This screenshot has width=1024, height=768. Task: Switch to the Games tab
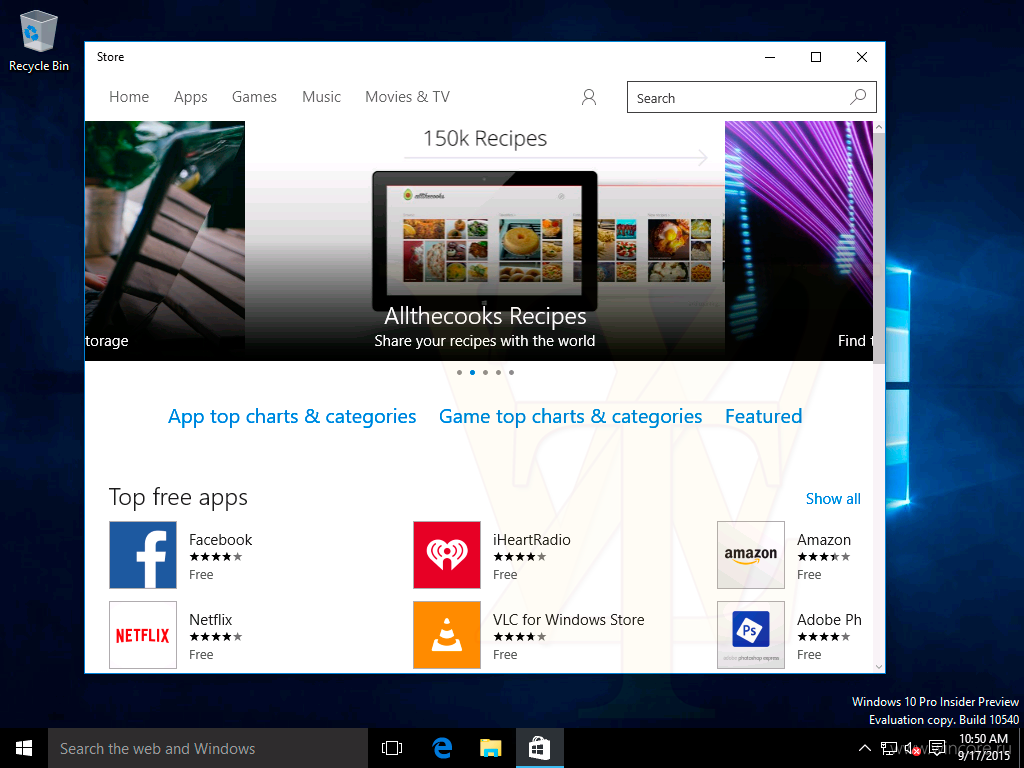point(254,97)
